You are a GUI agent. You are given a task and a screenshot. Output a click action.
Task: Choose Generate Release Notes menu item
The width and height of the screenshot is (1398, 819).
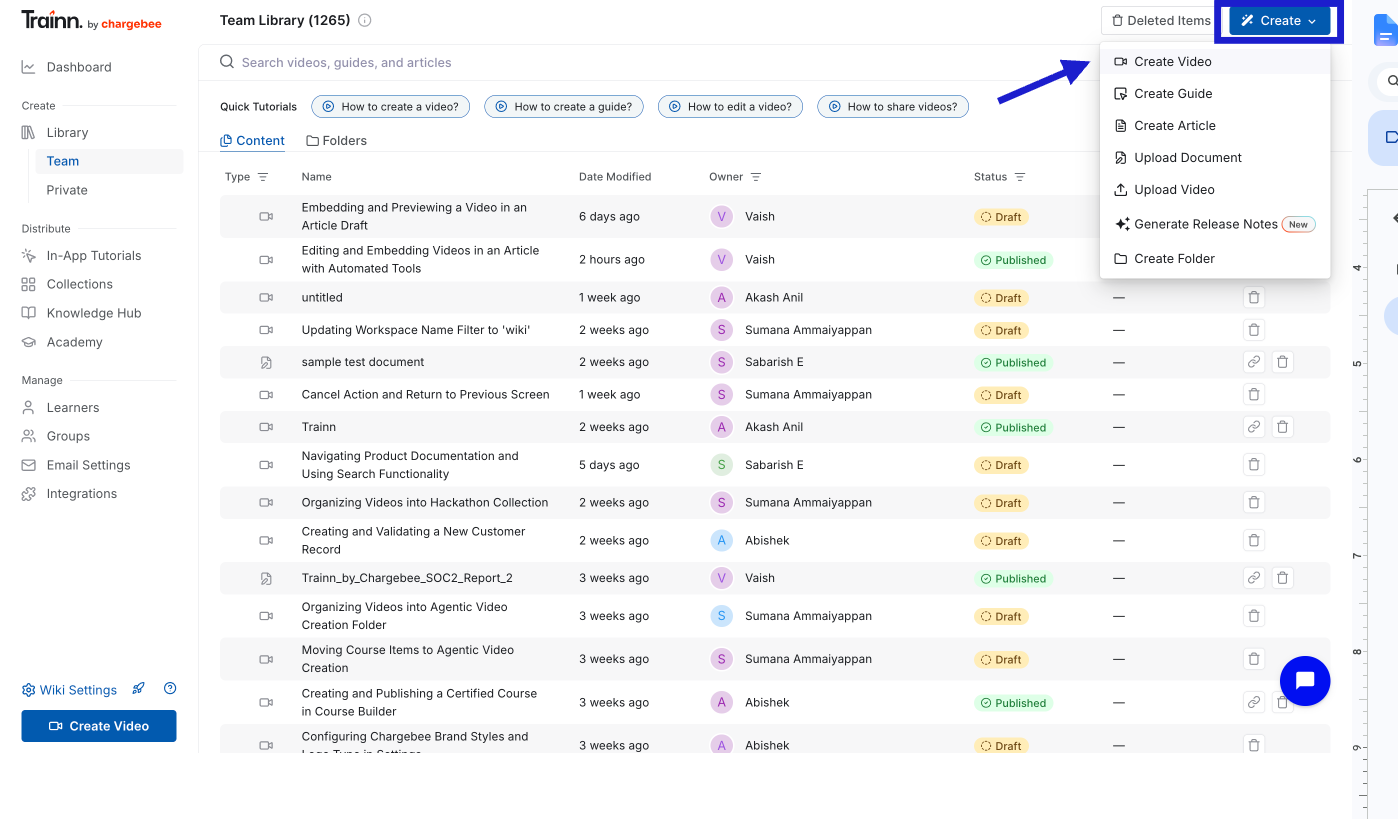1215,224
